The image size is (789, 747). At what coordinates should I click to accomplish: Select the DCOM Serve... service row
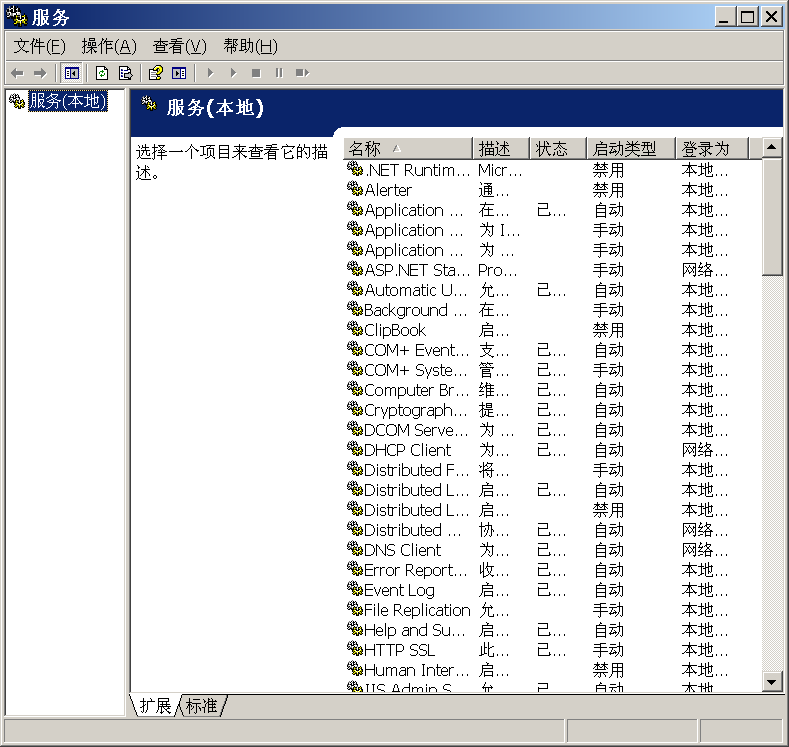coord(553,430)
